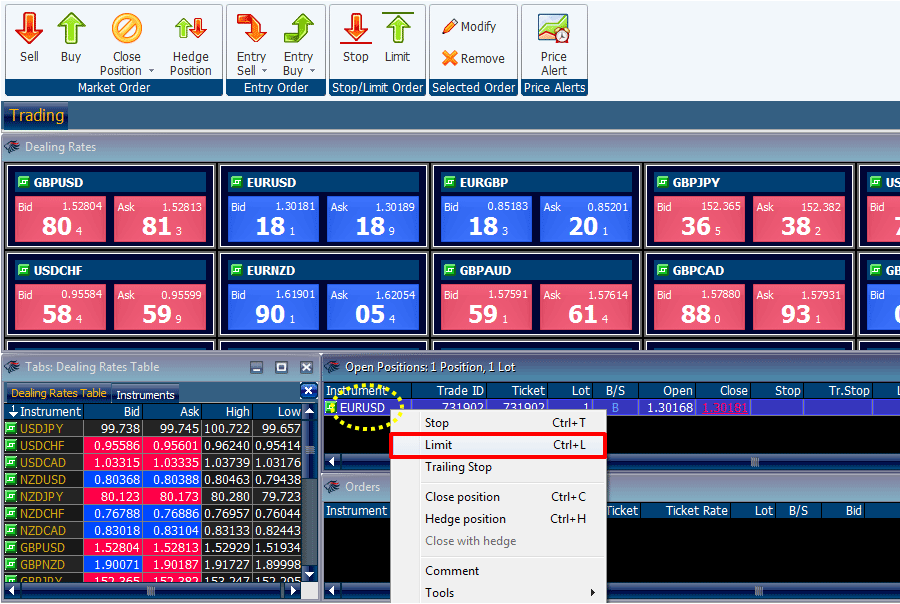The width and height of the screenshot is (900, 604).
Task: Click the Stop order icon in toolbar
Action: 356,38
